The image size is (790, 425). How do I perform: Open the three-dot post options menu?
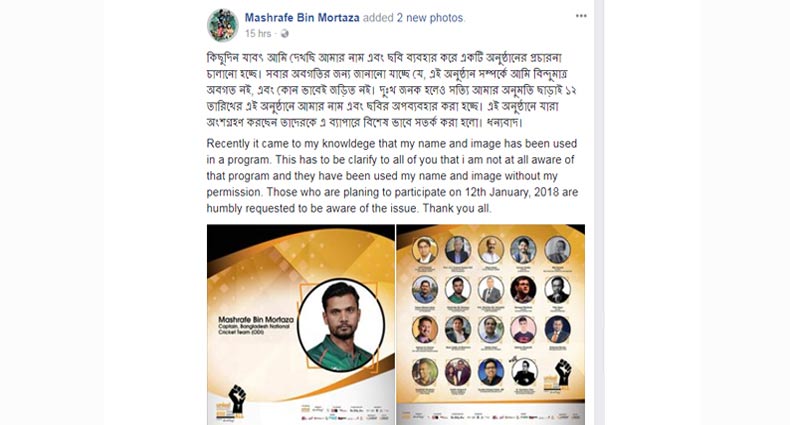coord(581,16)
